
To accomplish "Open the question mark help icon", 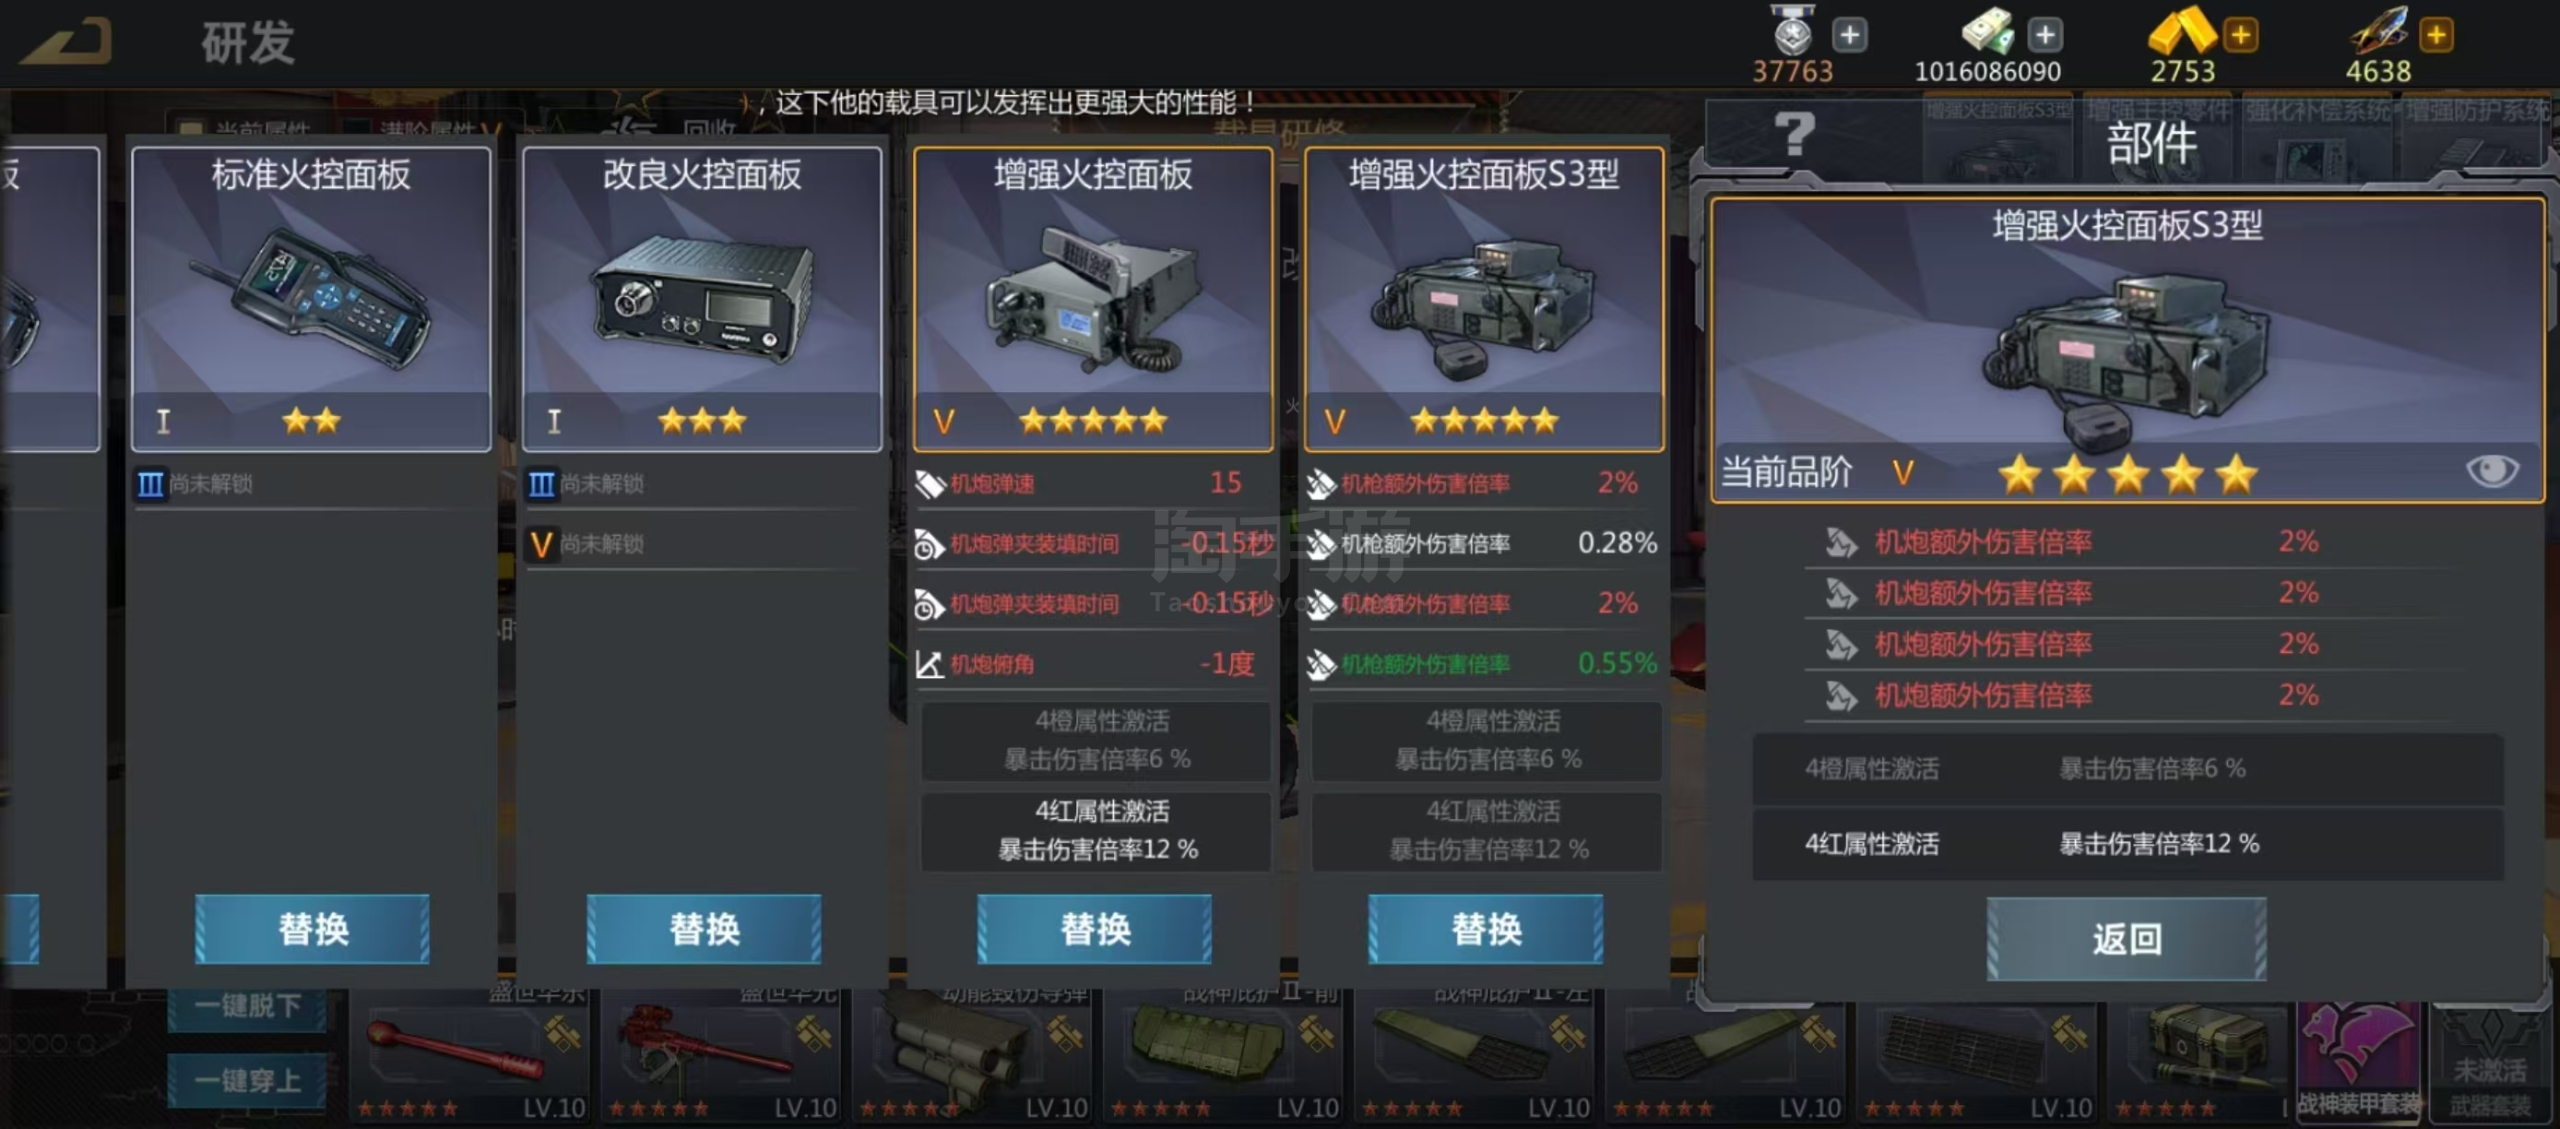I will tap(1794, 134).
